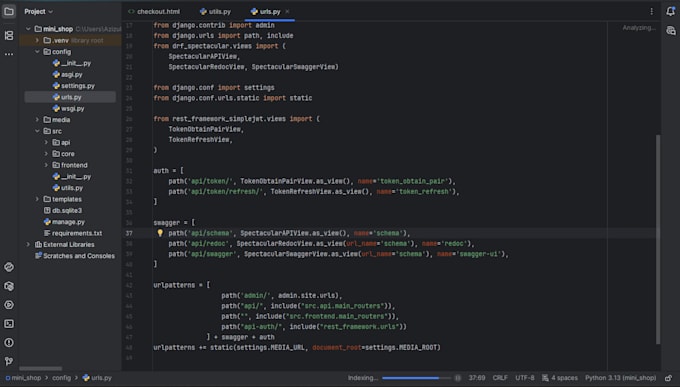This screenshot has width=680, height=387.
Task: Open db.sqlite3 database file
Action: click(x=62, y=210)
